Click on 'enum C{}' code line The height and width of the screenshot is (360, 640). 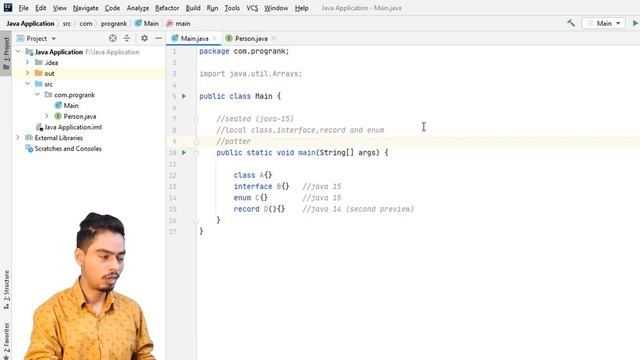(x=251, y=198)
